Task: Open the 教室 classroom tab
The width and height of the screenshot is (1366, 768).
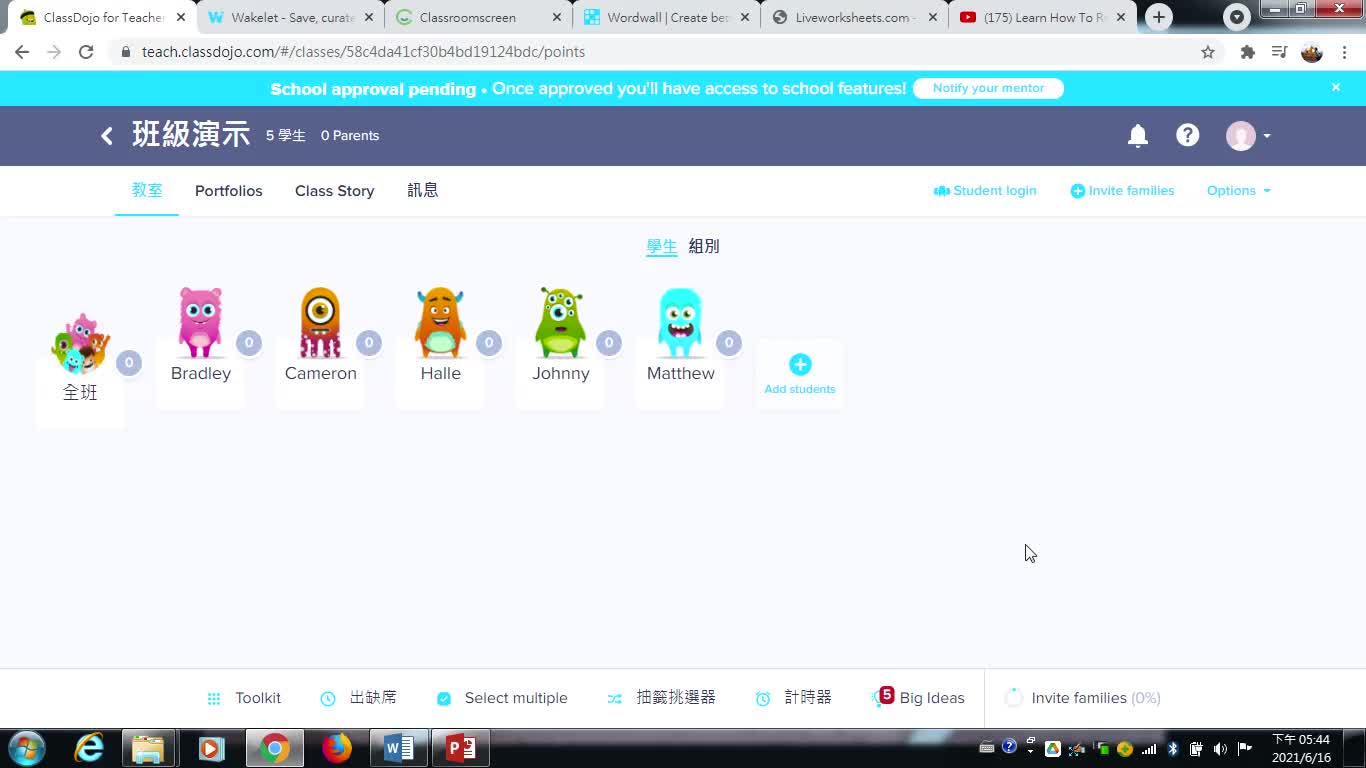Action: (147, 191)
